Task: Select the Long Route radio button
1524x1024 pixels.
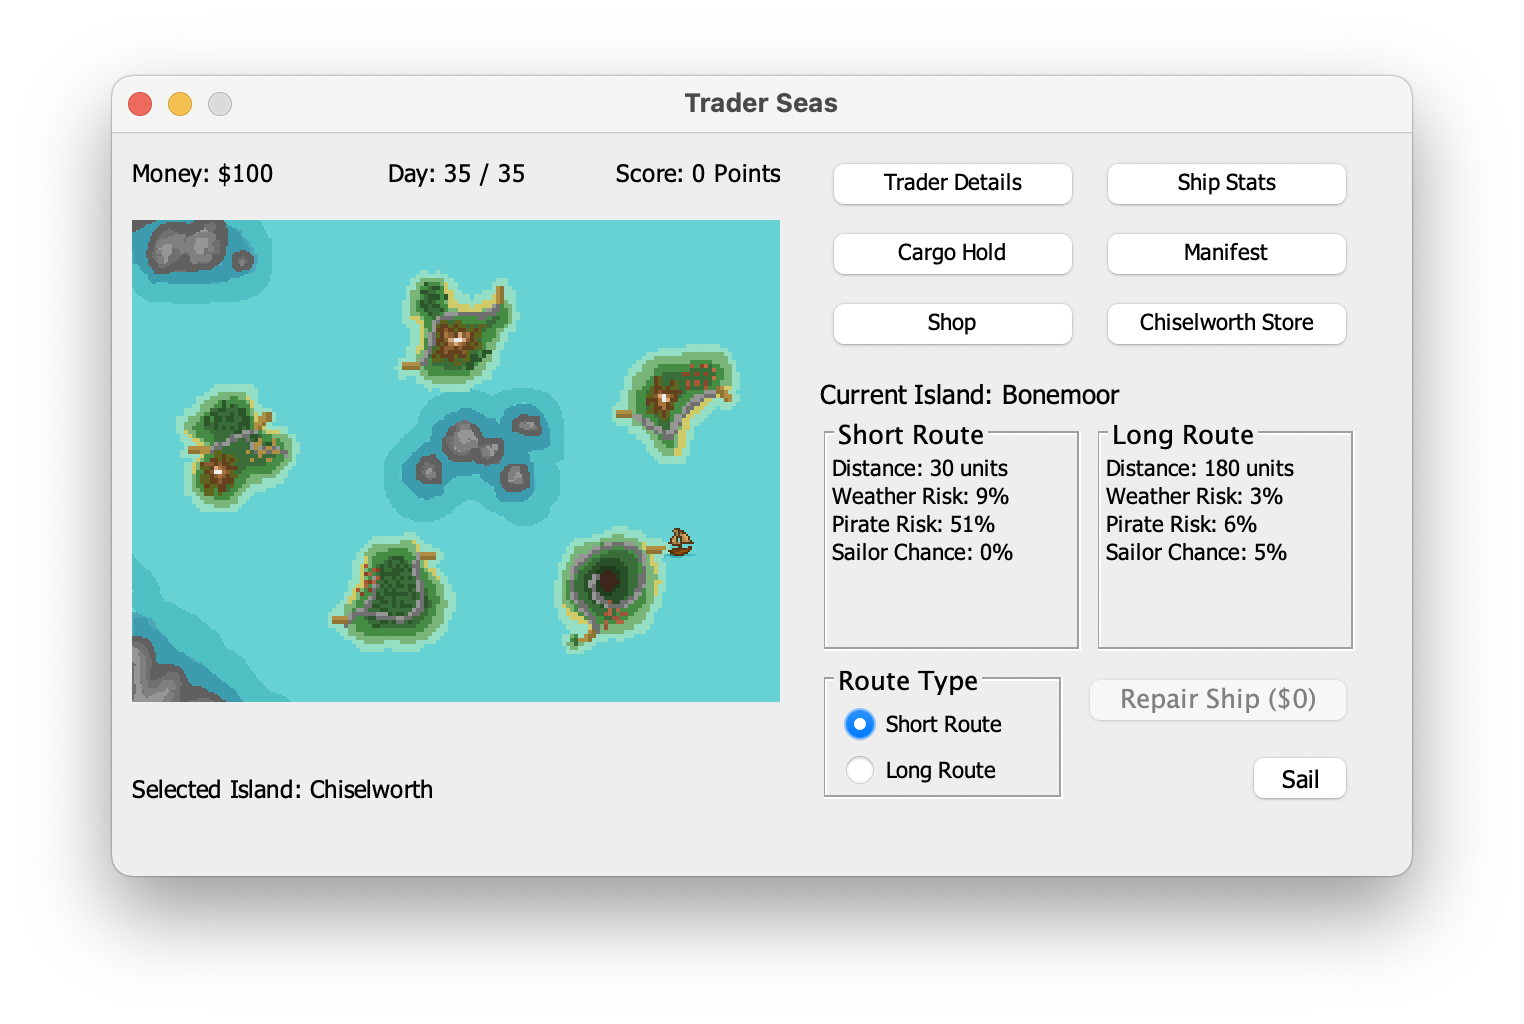Action: tap(859, 770)
